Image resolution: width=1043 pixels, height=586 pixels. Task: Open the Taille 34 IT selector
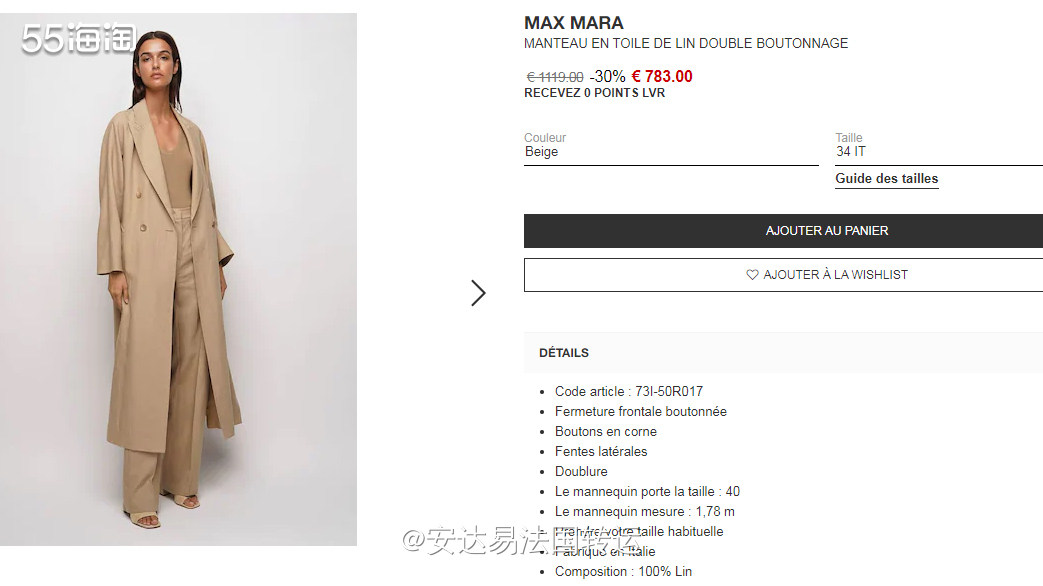pos(939,148)
